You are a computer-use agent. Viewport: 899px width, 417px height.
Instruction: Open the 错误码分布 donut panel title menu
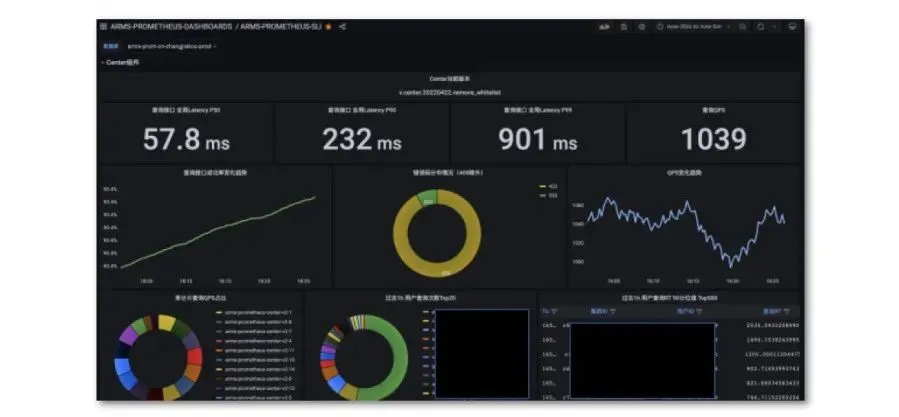click(x=448, y=172)
